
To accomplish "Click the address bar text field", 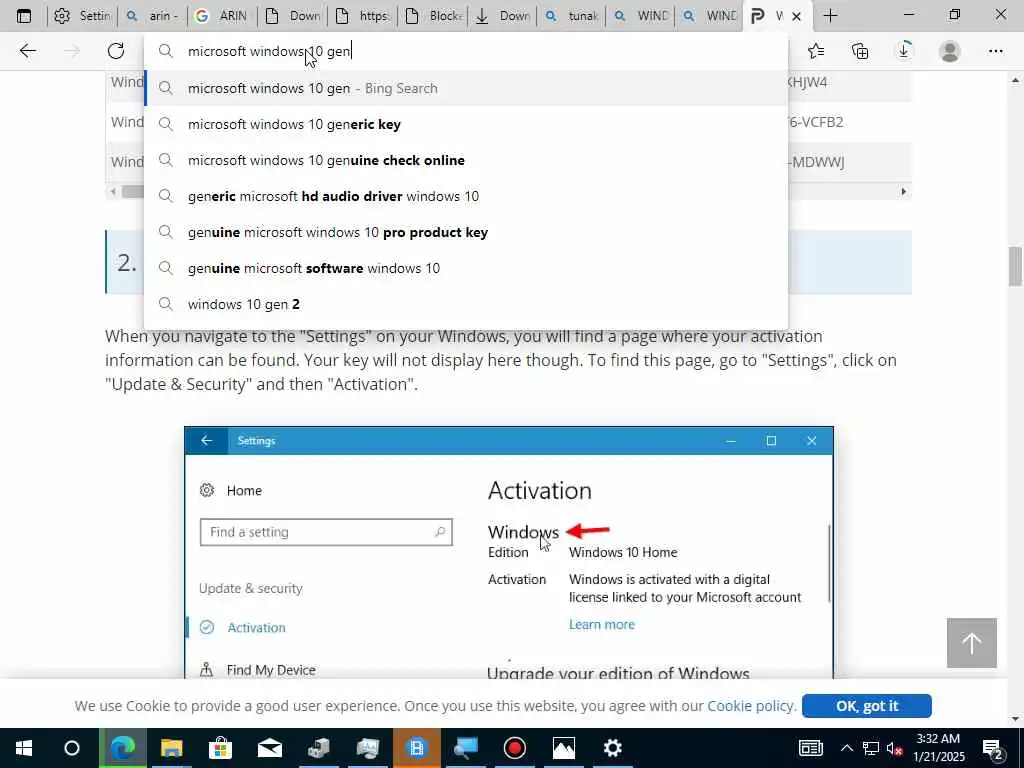I will (x=466, y=51).
